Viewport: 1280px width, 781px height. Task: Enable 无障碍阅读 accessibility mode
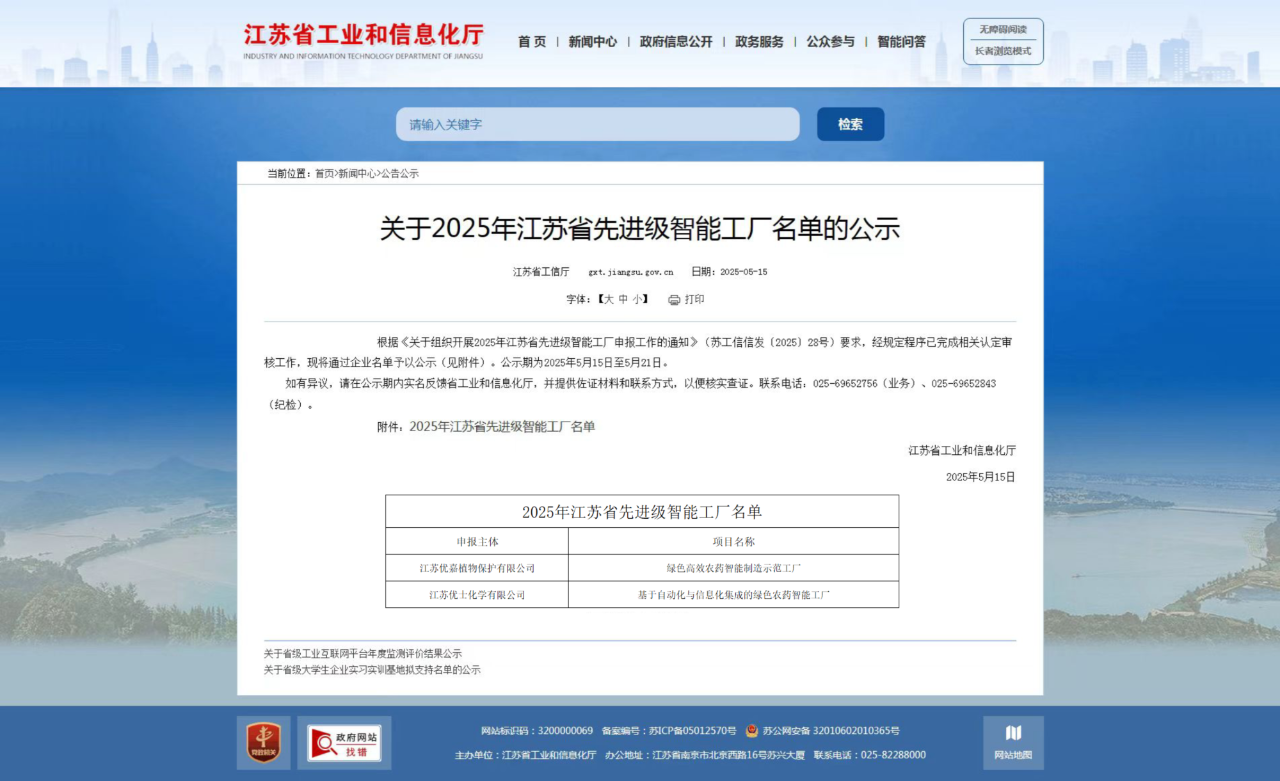[1003, 30]
